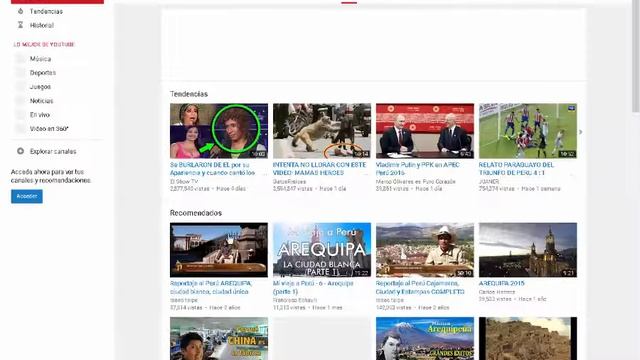640x360 pixels.
Task: Open the Arequipeña música thumbnail
Action: pos(425,338)
